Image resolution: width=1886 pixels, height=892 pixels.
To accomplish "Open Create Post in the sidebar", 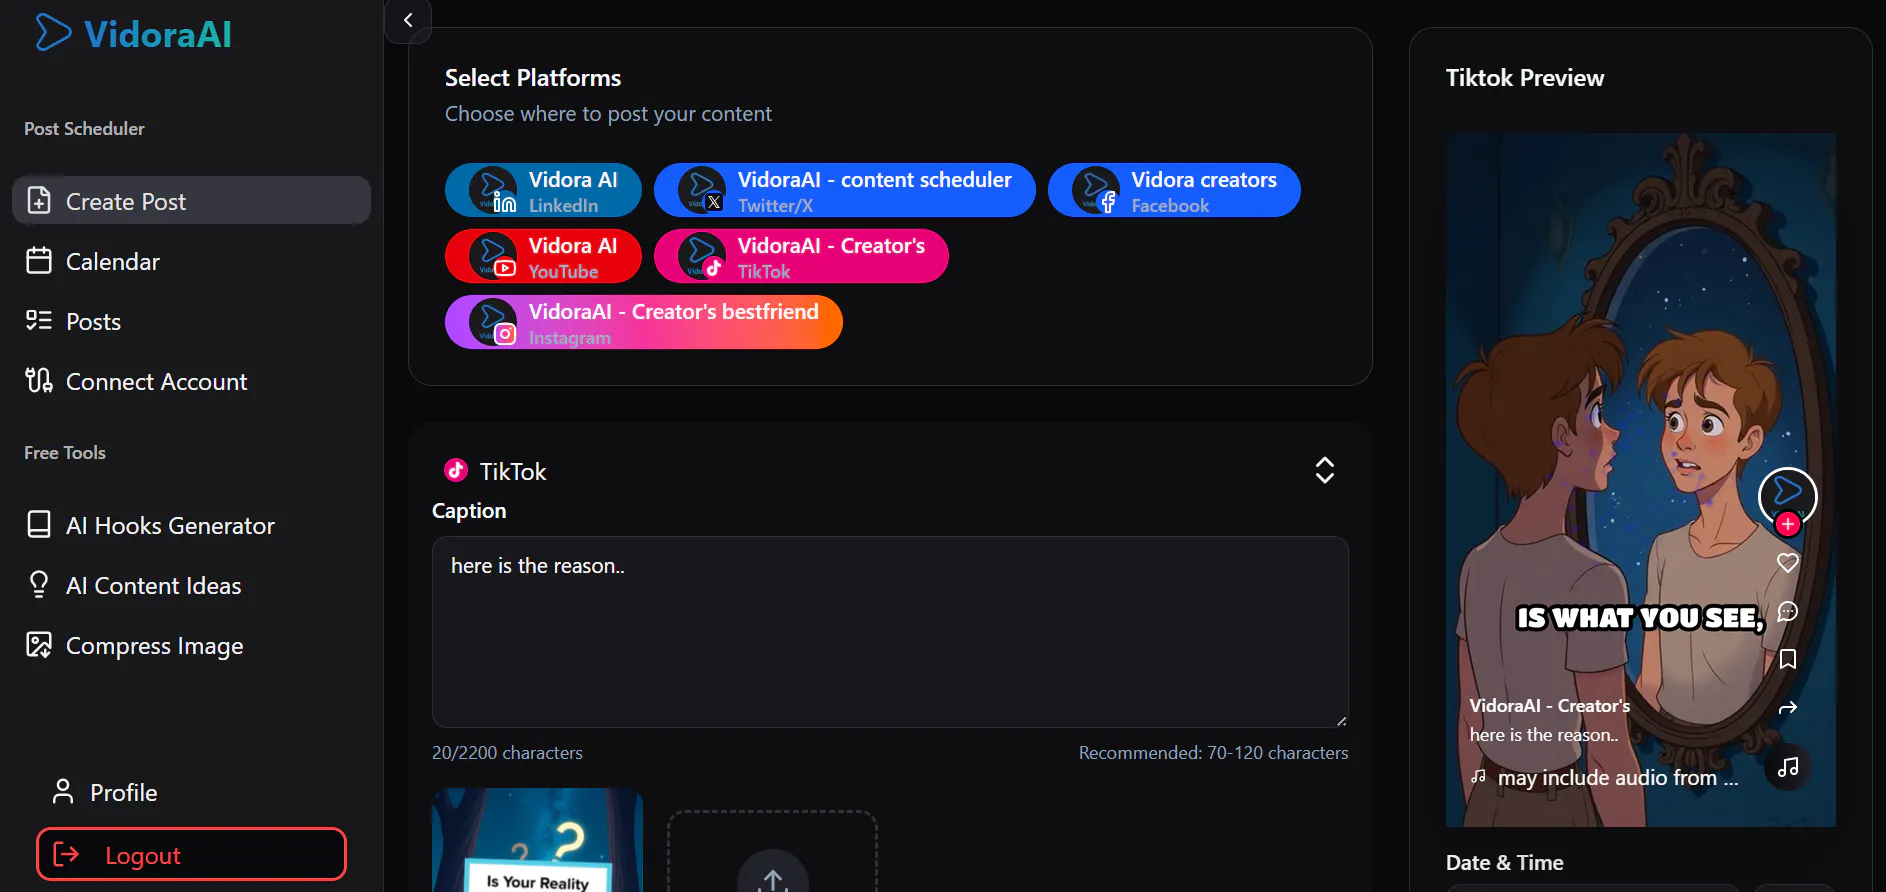I will coord(191,201).
